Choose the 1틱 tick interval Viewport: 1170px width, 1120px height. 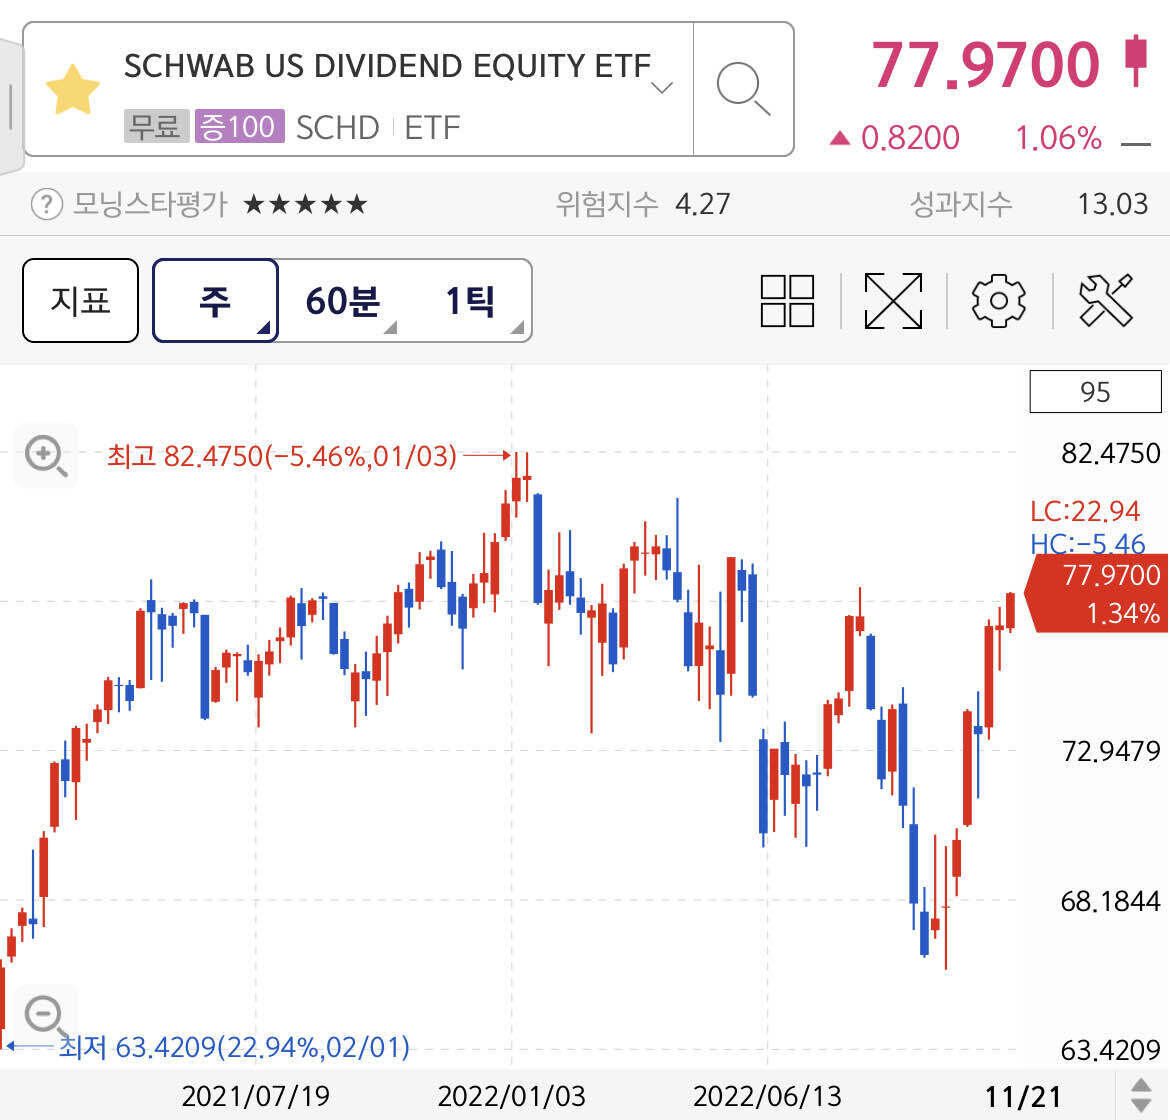[x=470, y=300]
